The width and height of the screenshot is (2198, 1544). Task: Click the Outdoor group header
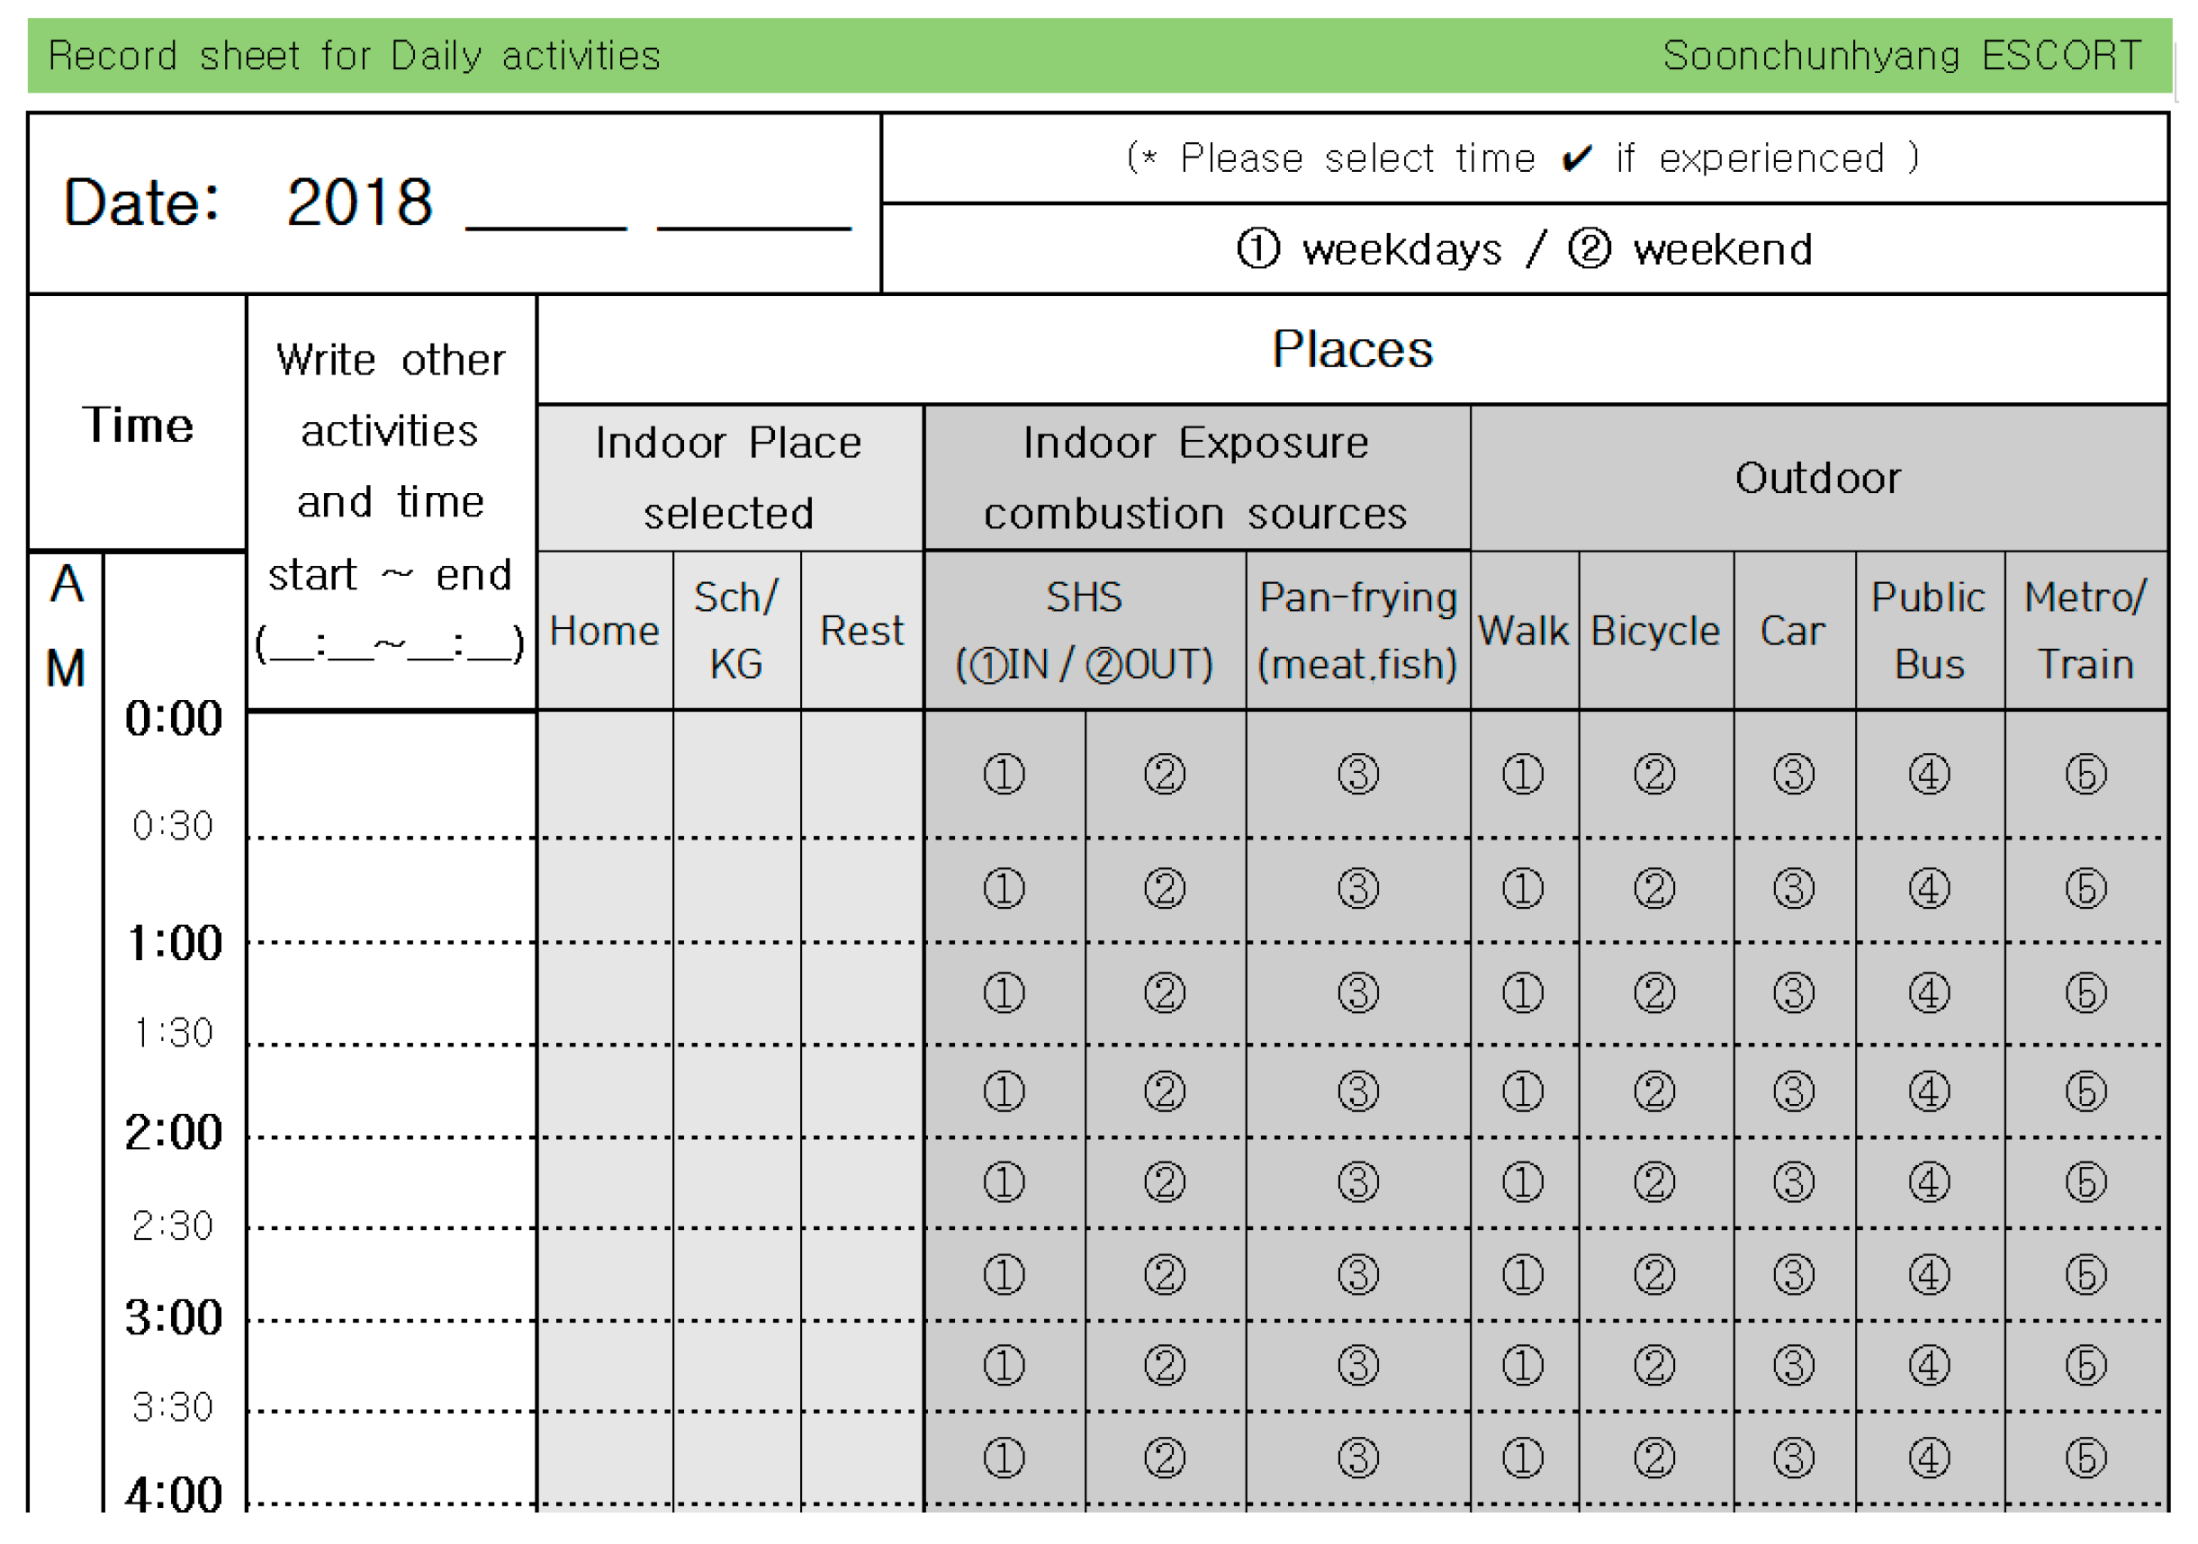tap(1817, 478)
